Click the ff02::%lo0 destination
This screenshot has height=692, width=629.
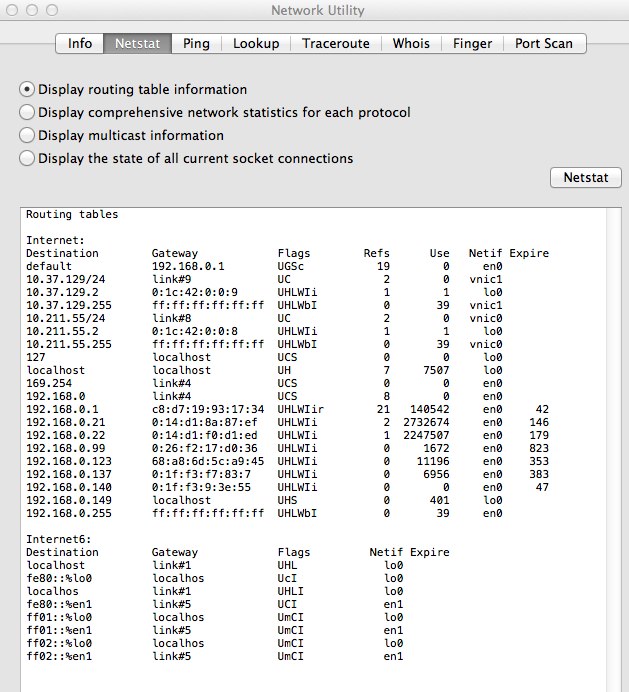(59, 643)
